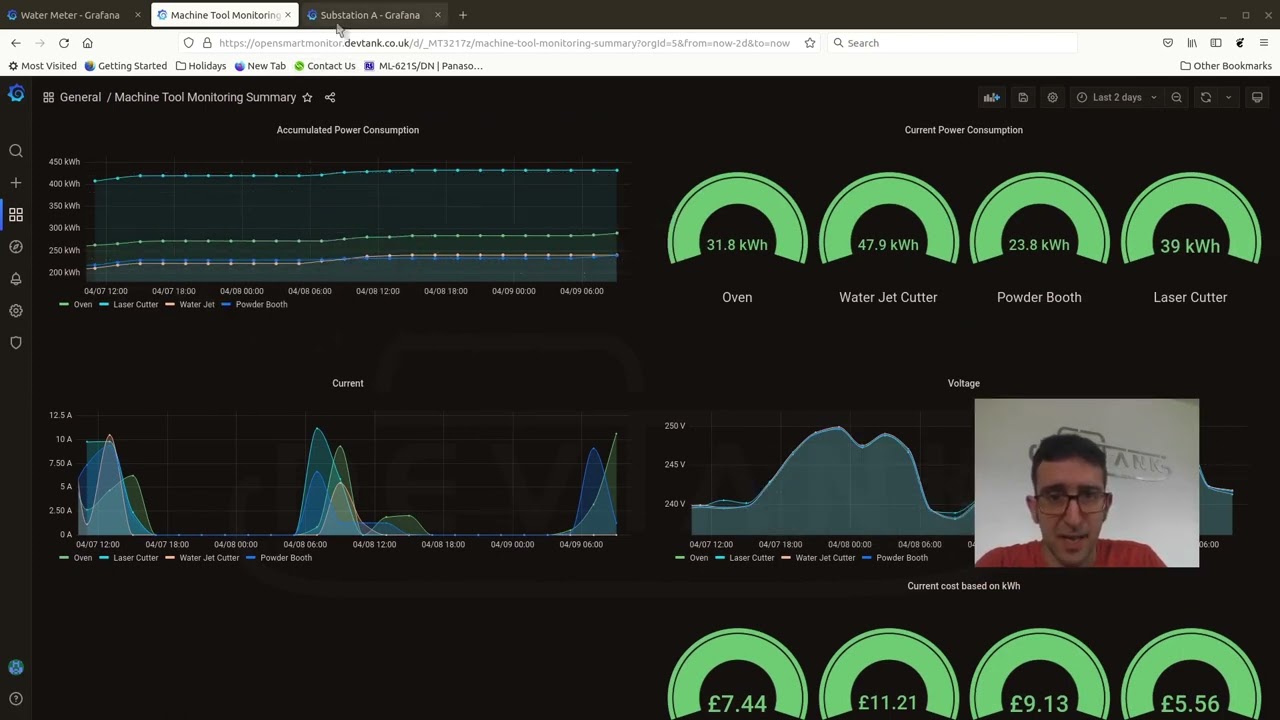Share the dashboard via share icon
The width and height of the screenshot is (1280, 720).
pos(330,97)
